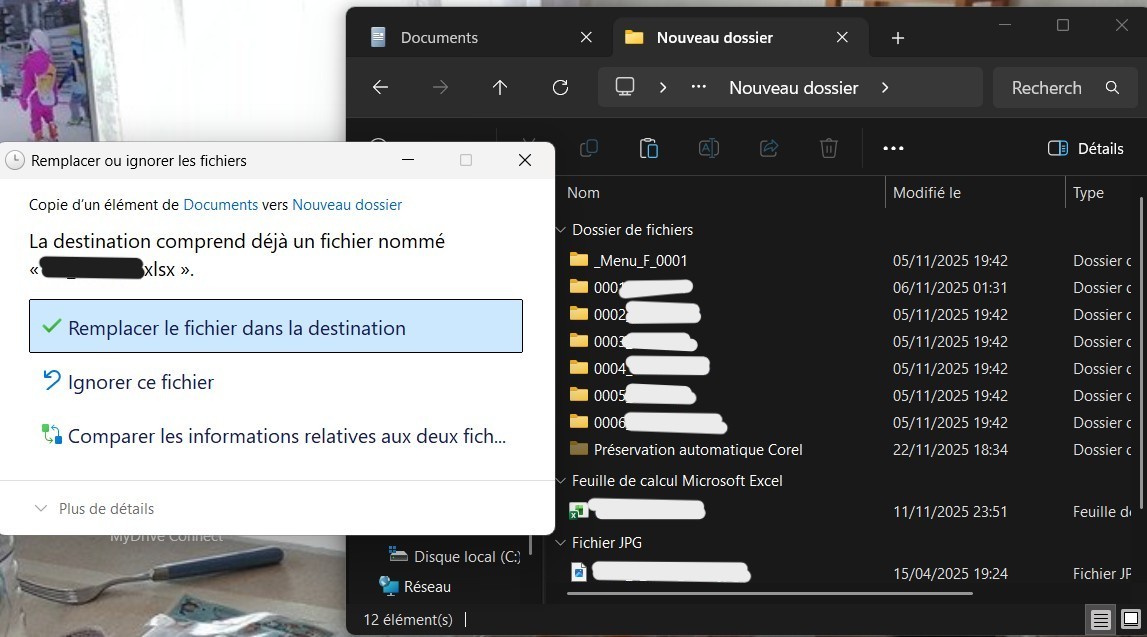Click the Paste icon
Image resolution: width=1147 pixels, height=637 pixels.
(x=649, y=147)
